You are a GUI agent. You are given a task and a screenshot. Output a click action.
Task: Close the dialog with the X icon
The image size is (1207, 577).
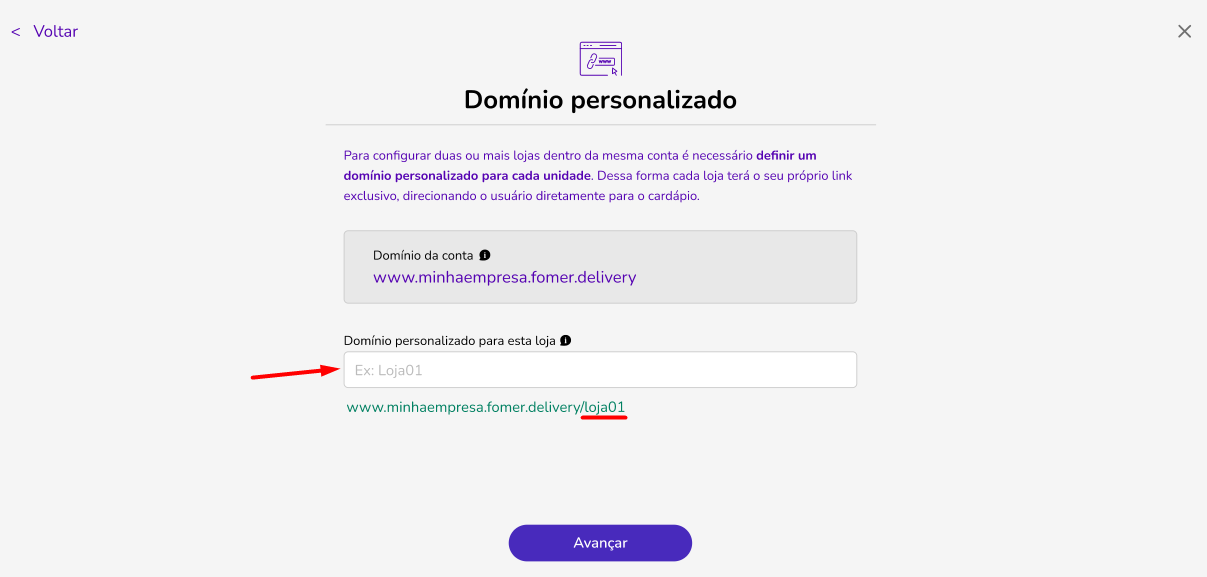(1184, 31)
